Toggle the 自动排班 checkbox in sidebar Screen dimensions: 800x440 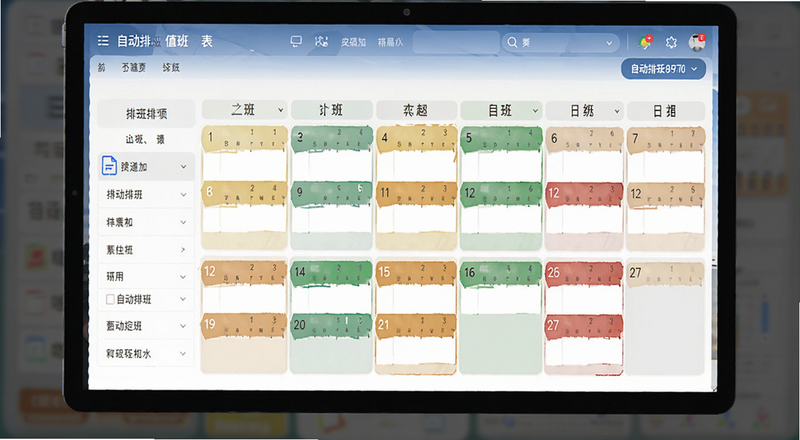110,300
